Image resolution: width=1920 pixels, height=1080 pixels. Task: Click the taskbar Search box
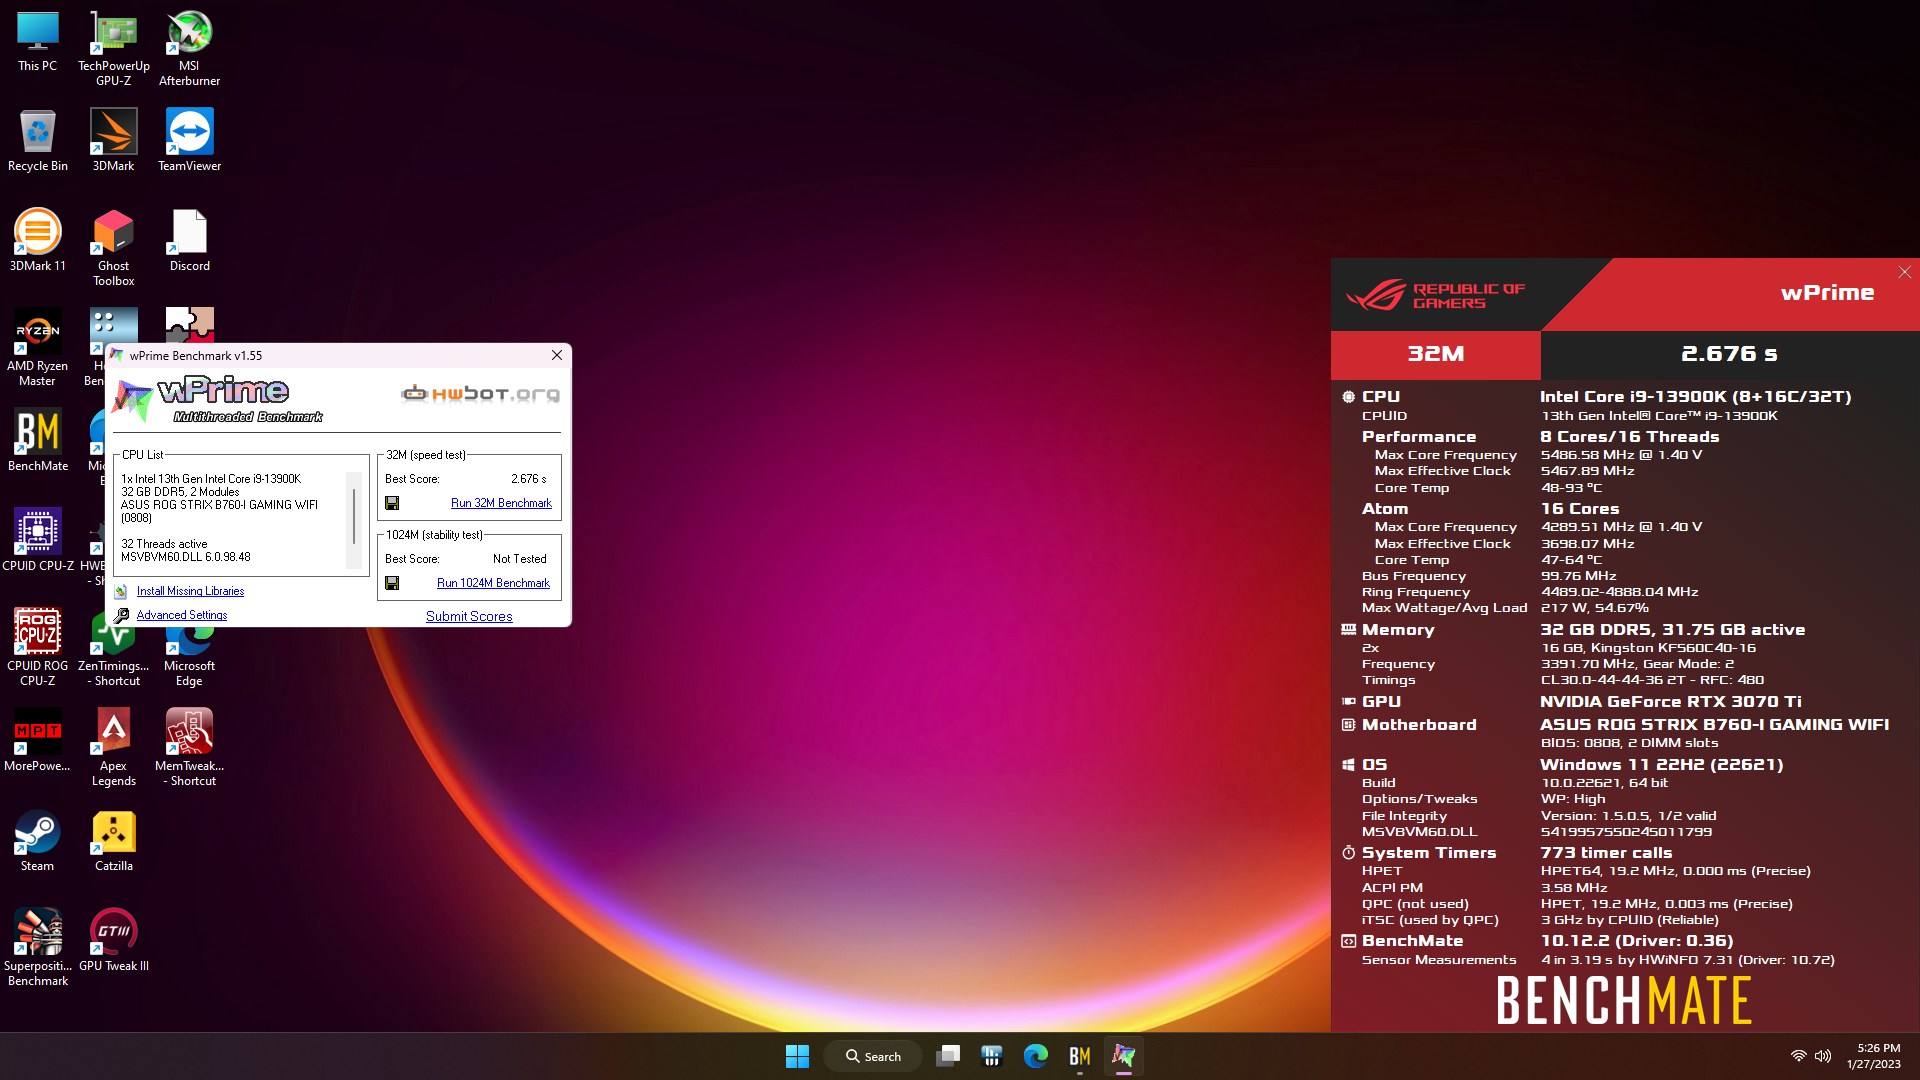point(873,1056)
